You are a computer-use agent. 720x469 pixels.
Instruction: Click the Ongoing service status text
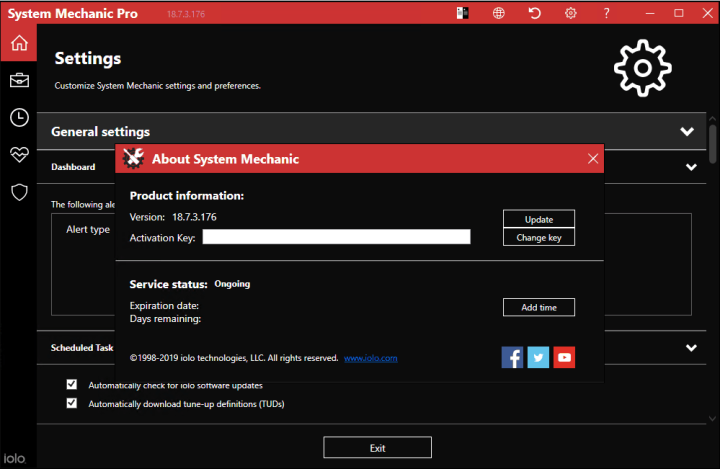click(x=232, y=284)
